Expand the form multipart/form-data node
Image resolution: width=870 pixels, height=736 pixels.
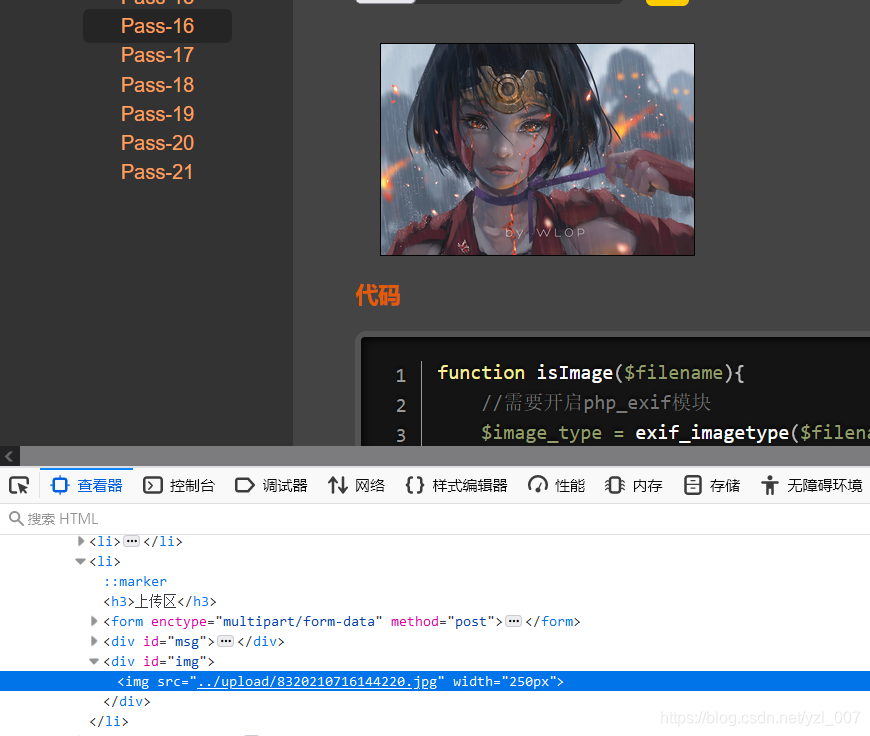tap(94, 621)
